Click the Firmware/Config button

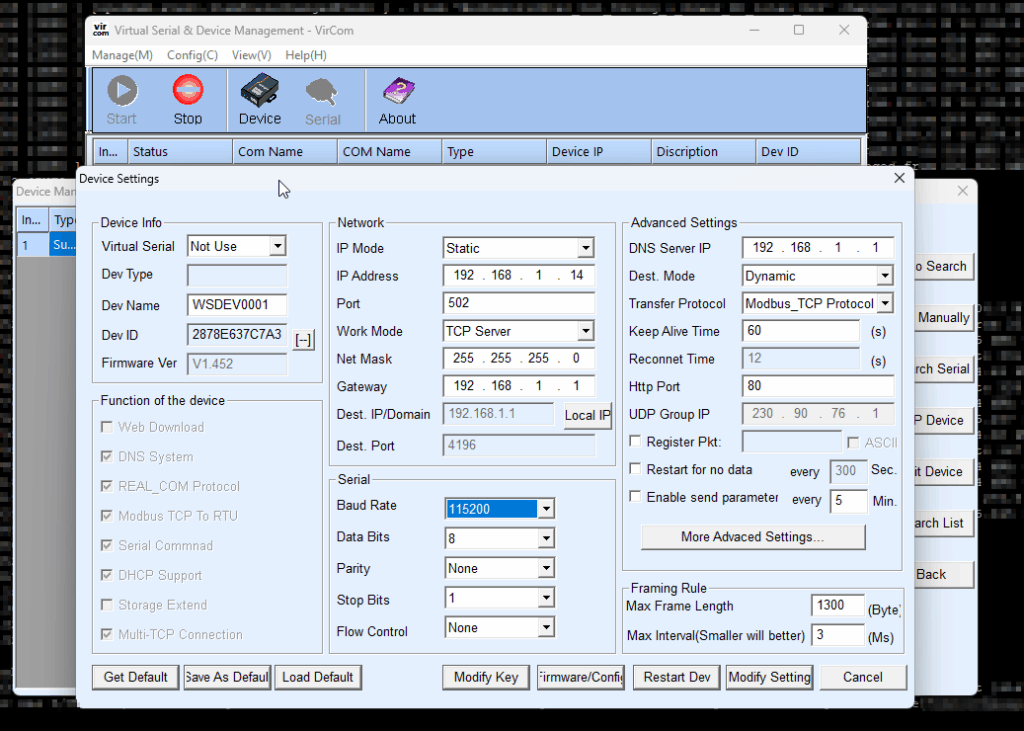coord(581,677)
